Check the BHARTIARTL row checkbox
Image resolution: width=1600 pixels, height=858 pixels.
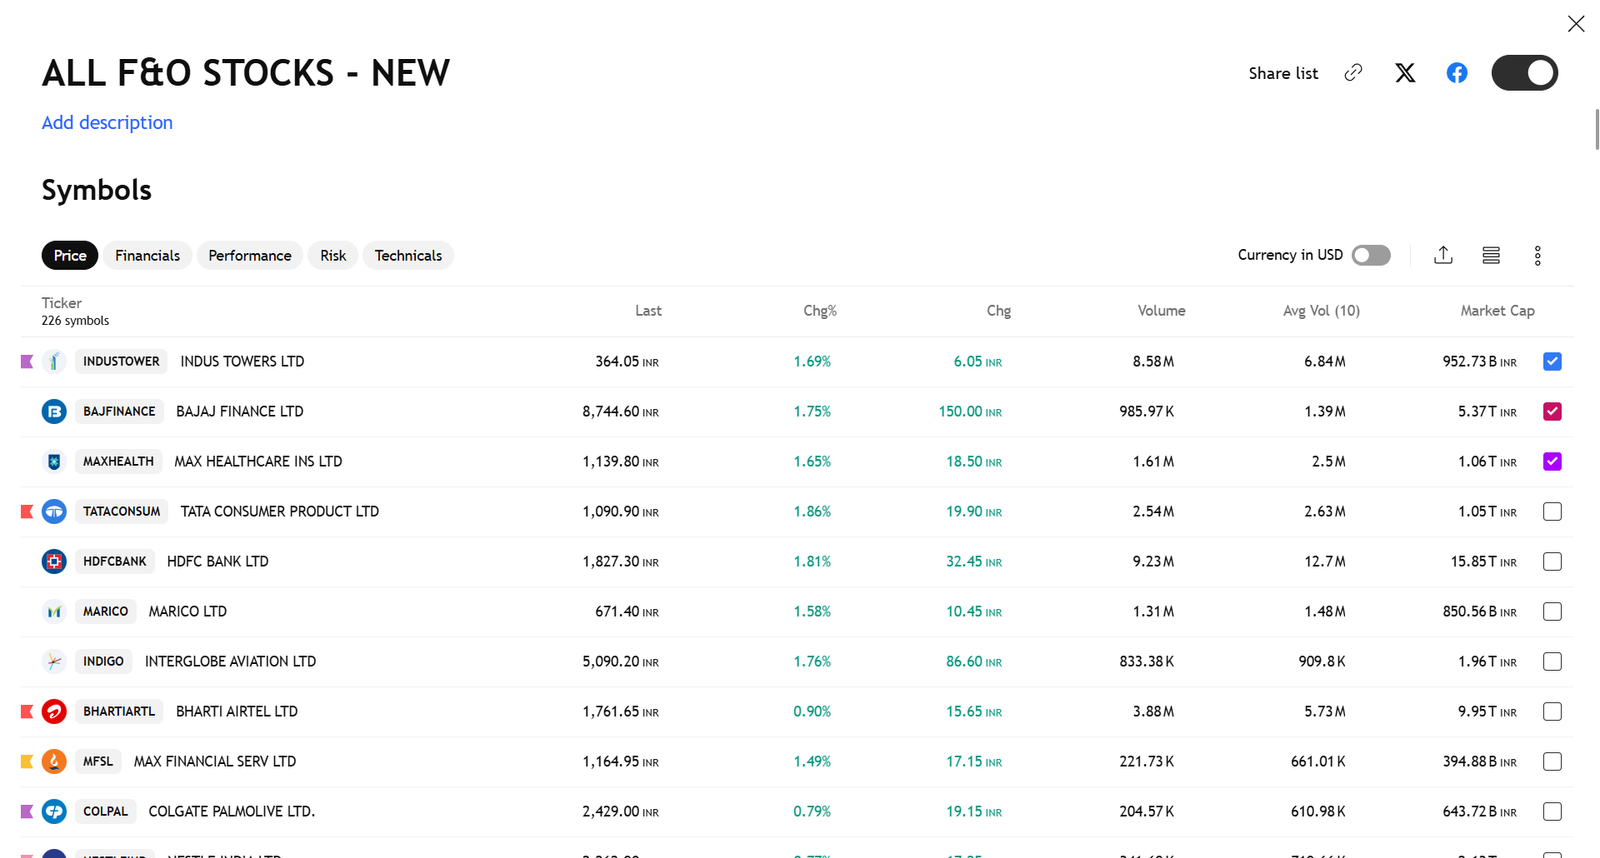(x=1552, y=711)
